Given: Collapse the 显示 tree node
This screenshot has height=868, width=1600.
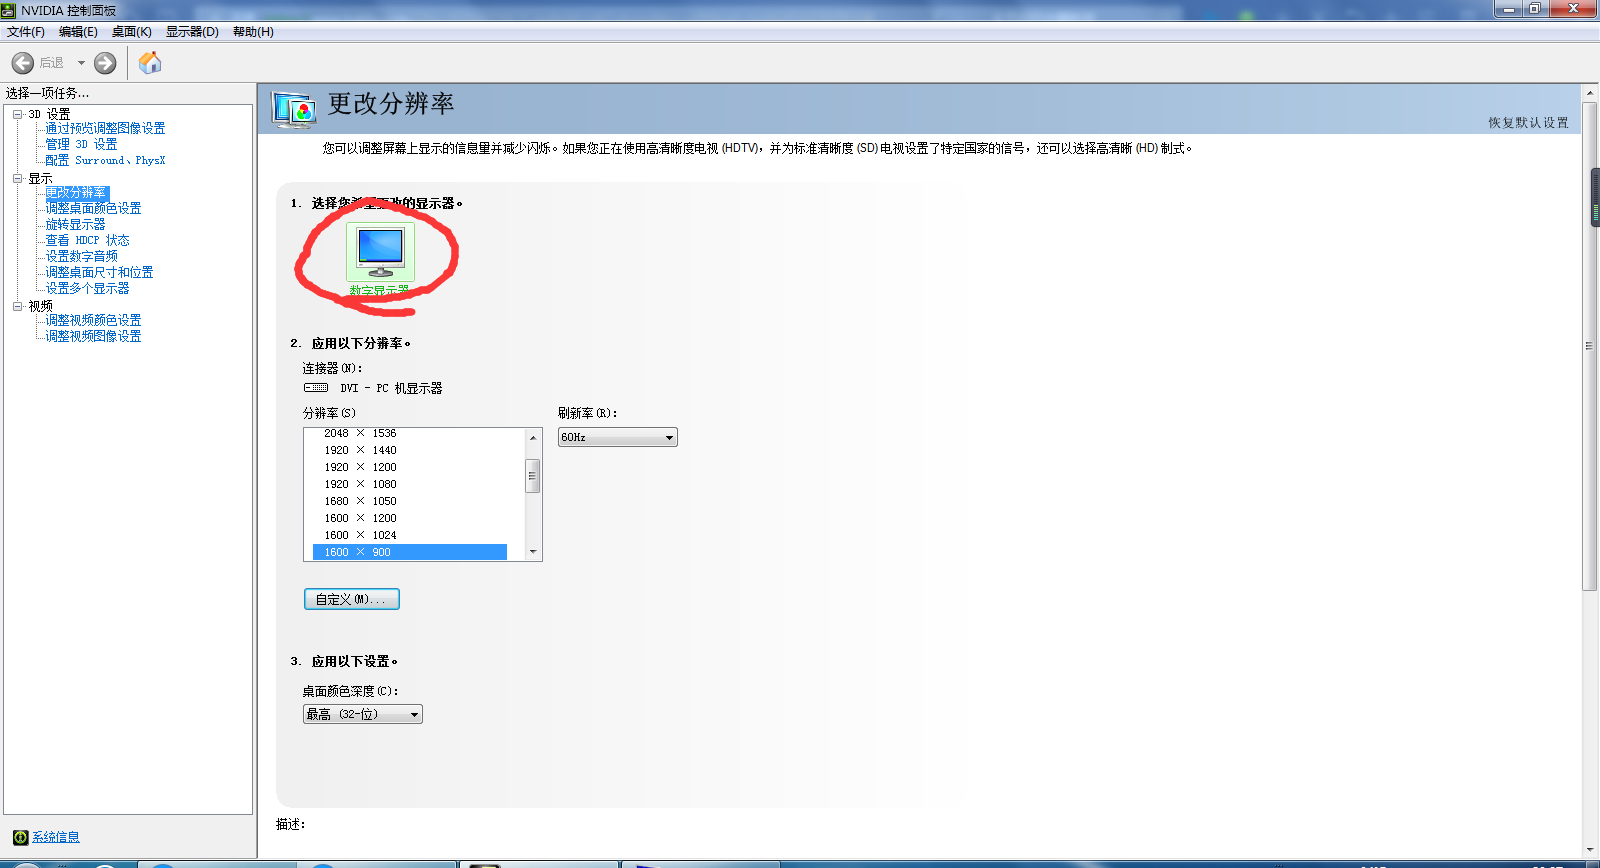Looking at the screenshot, I should [17, 178].
